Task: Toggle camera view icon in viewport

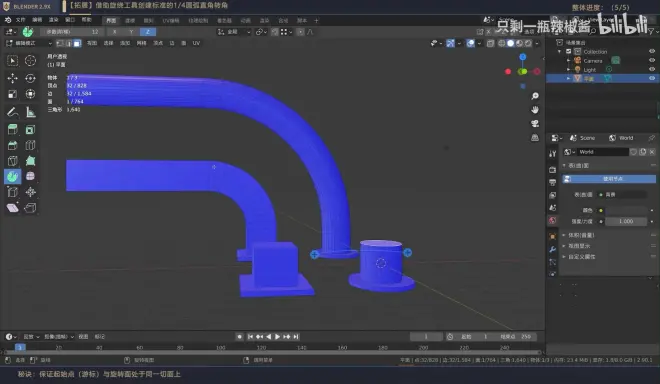Action: click(x=535, y=123)
